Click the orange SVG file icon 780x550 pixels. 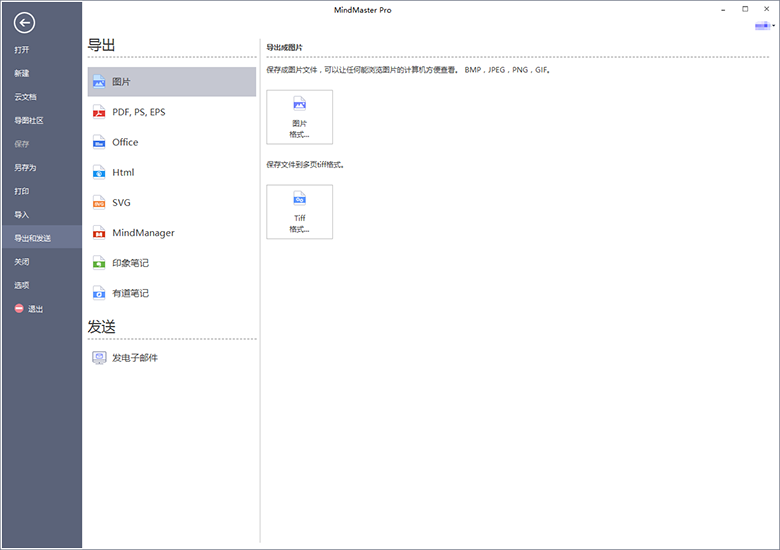pyautogui.click(x=99, y=202)
